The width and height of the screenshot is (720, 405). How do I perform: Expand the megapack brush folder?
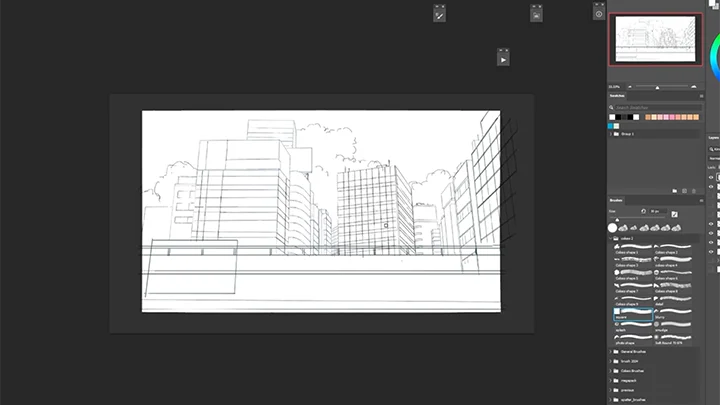[611, 381]
